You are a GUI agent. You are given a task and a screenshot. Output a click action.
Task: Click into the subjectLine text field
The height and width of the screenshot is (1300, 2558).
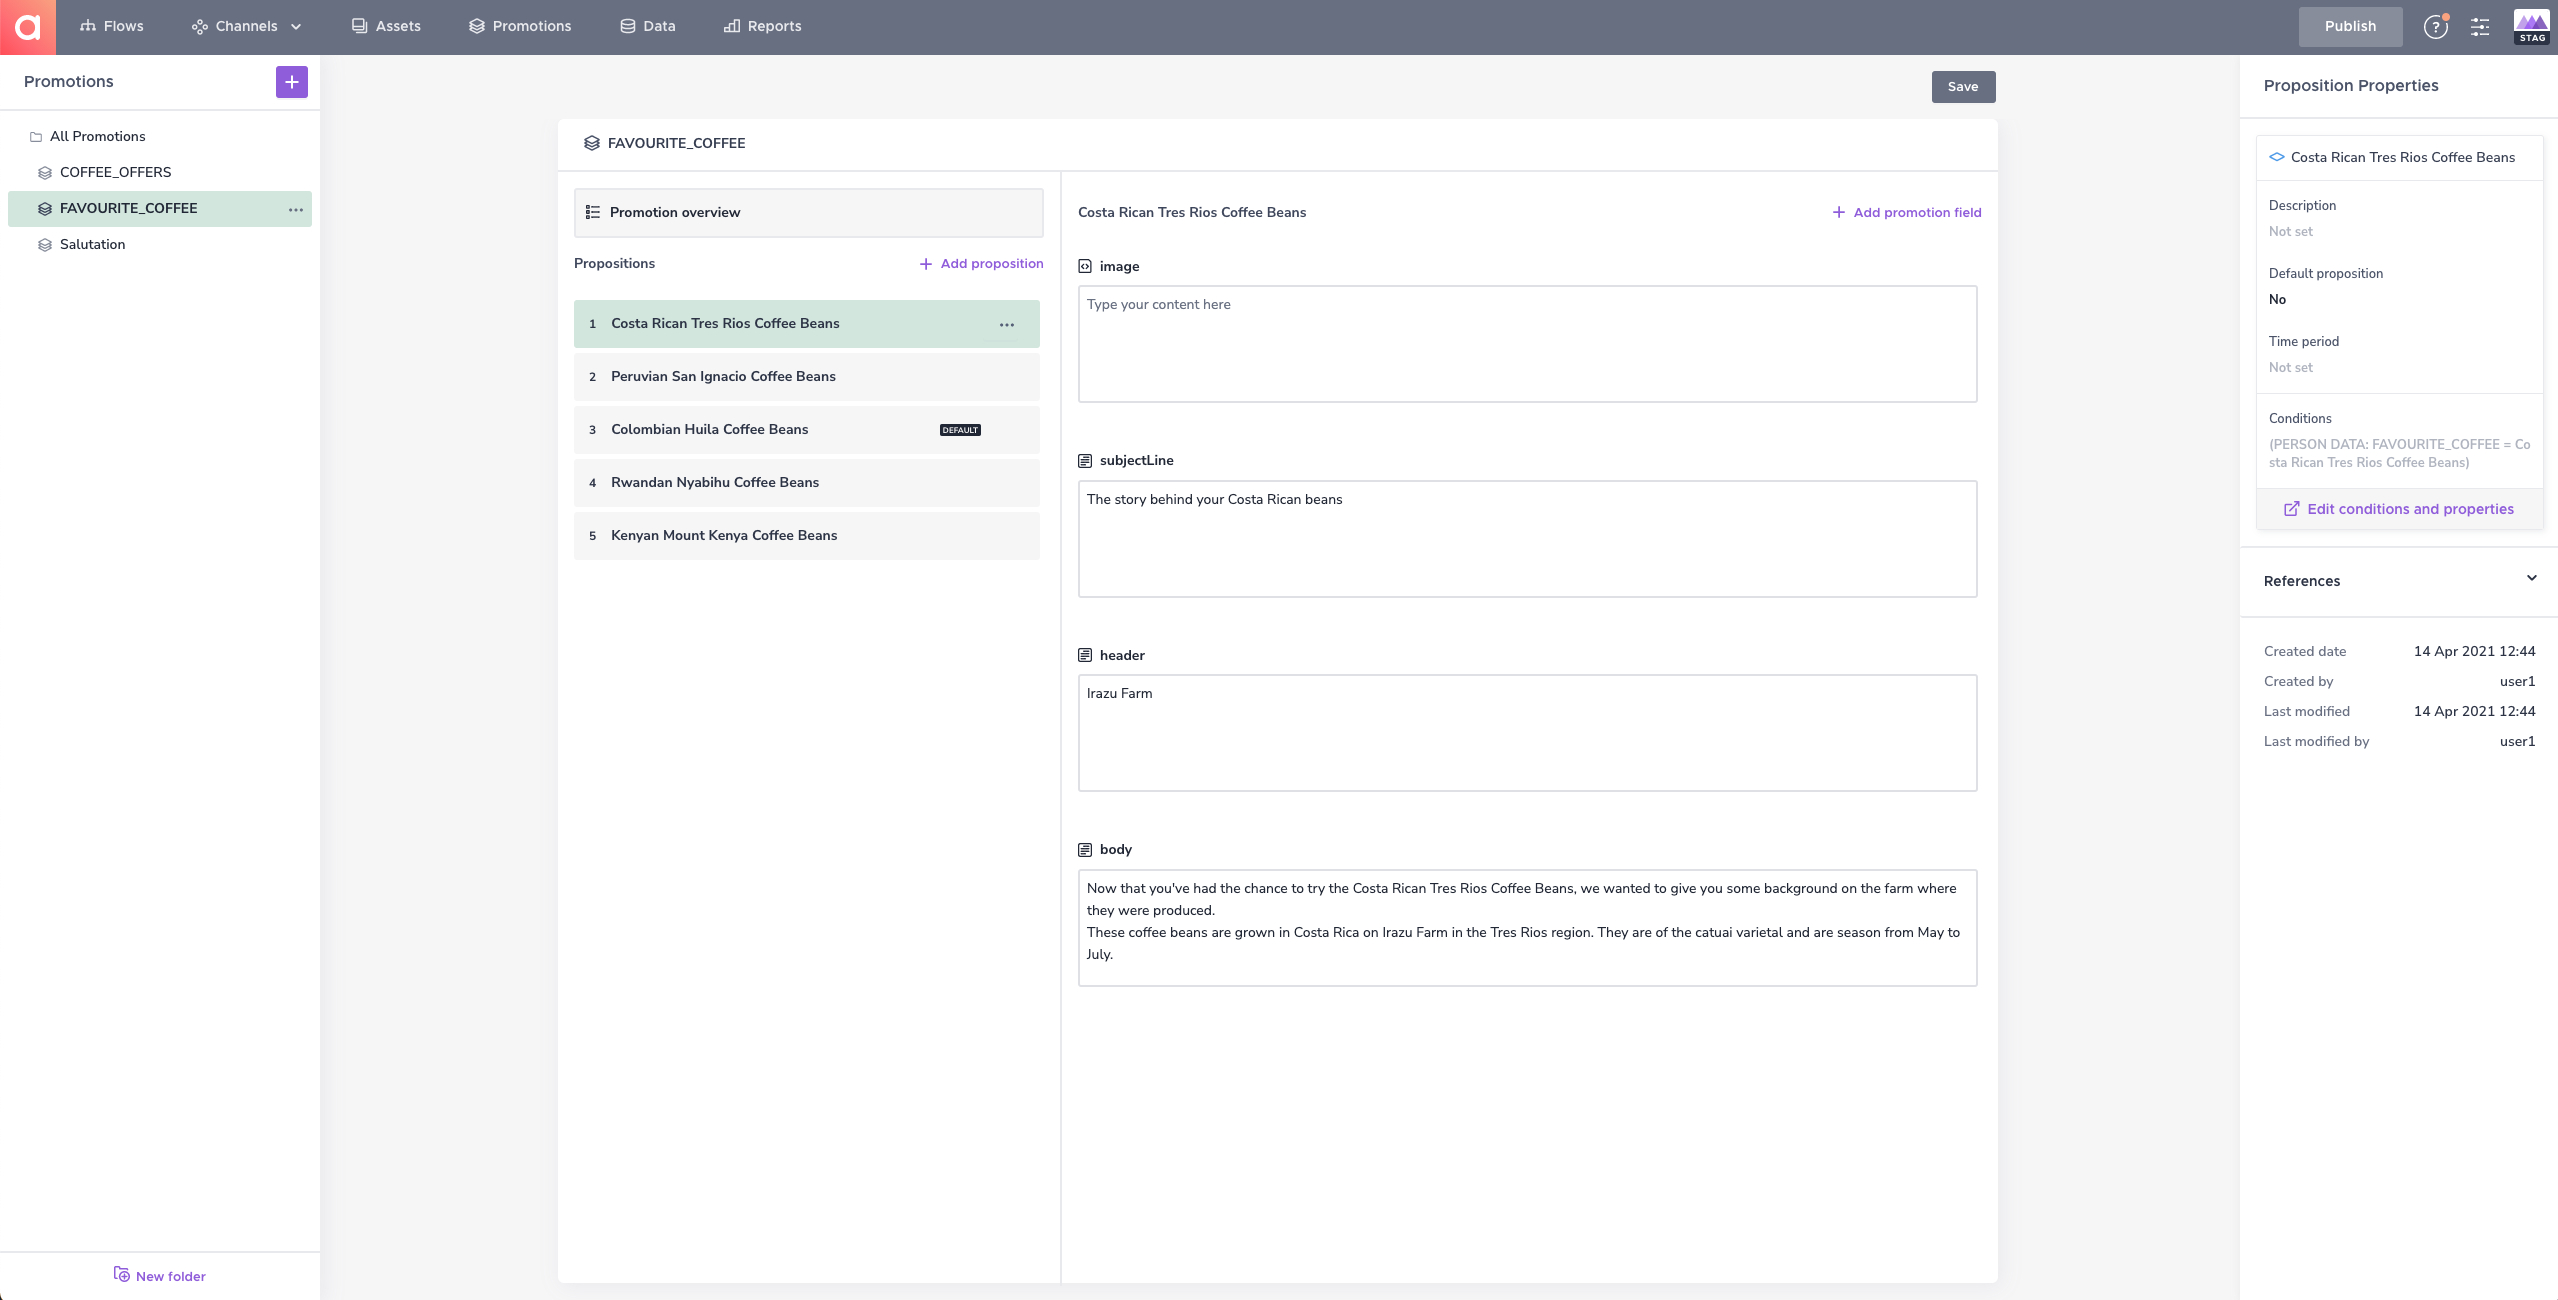pos(1527,539)
